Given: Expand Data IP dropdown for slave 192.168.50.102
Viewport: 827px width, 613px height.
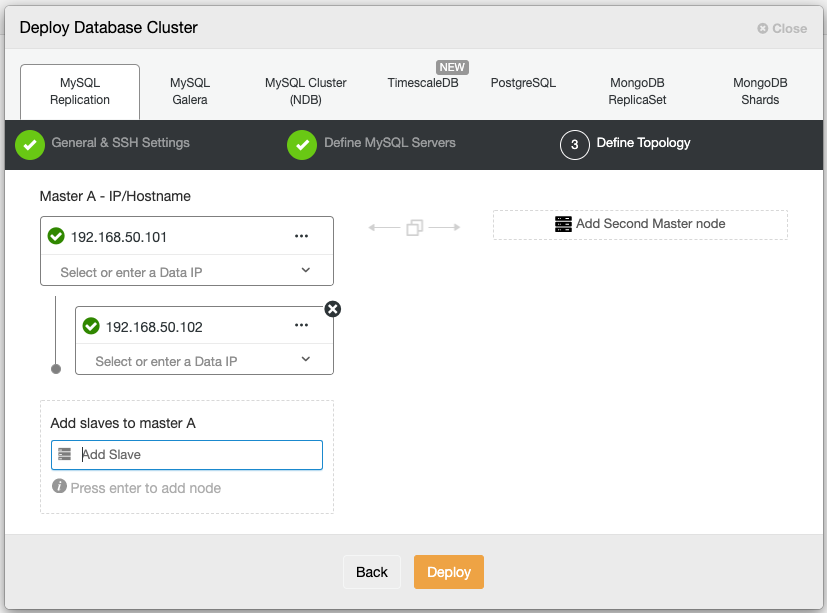Looking at the screenshot, I should coord(306,359).
